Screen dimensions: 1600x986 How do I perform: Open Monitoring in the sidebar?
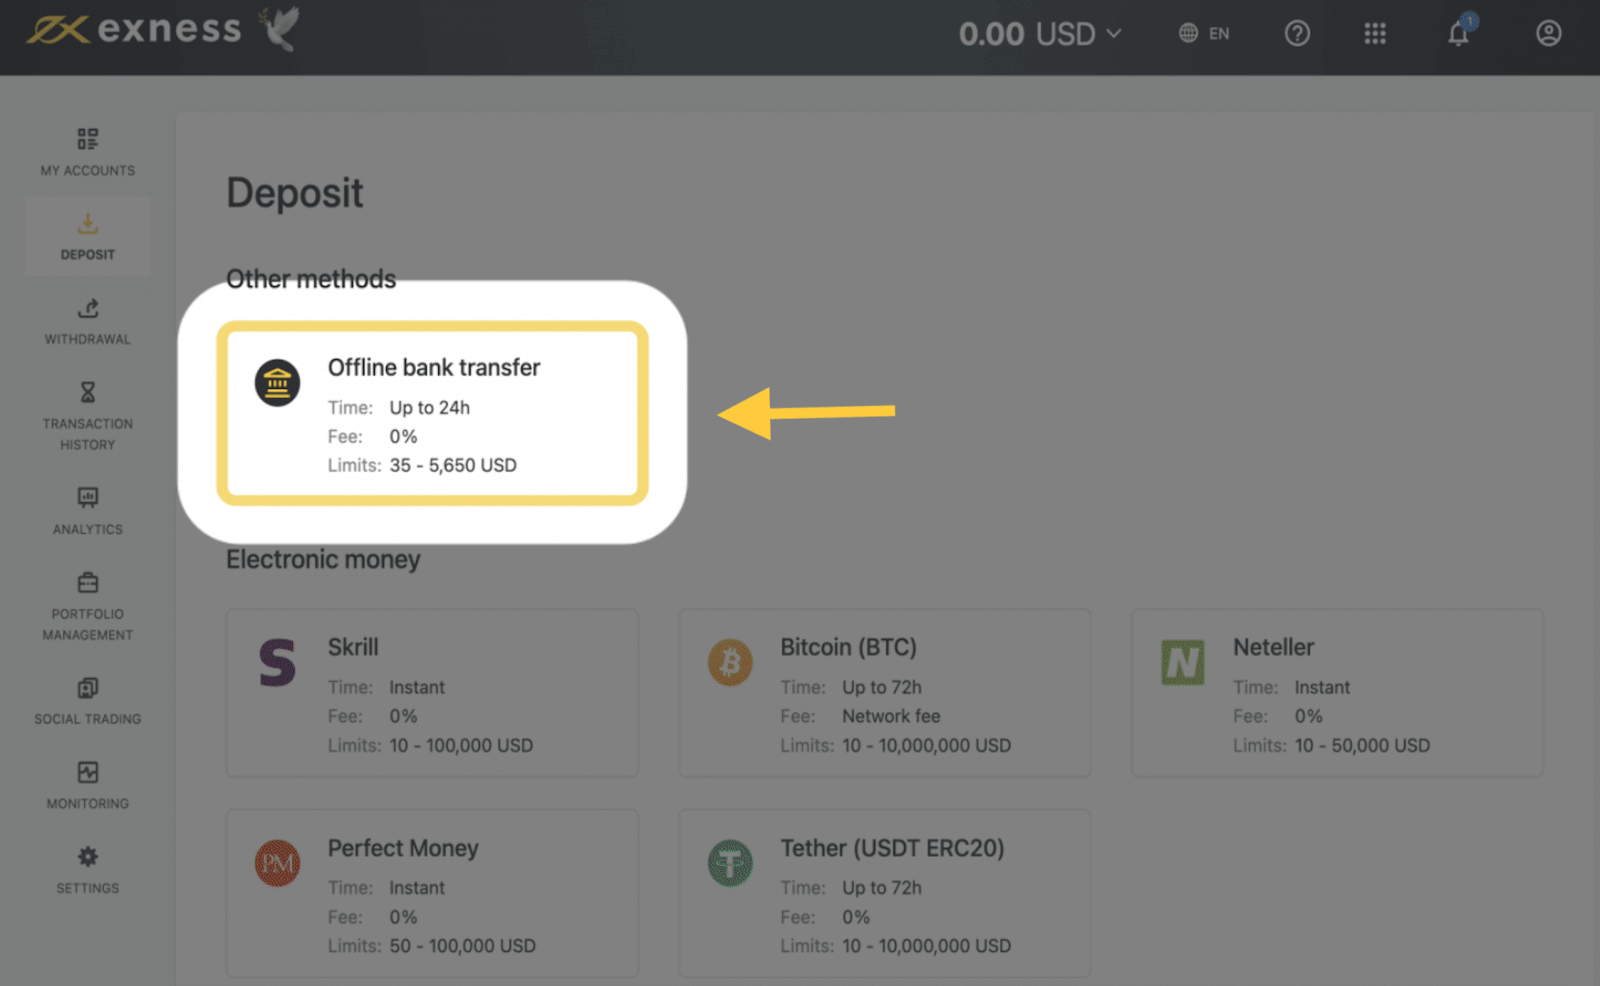coord(88,786)
